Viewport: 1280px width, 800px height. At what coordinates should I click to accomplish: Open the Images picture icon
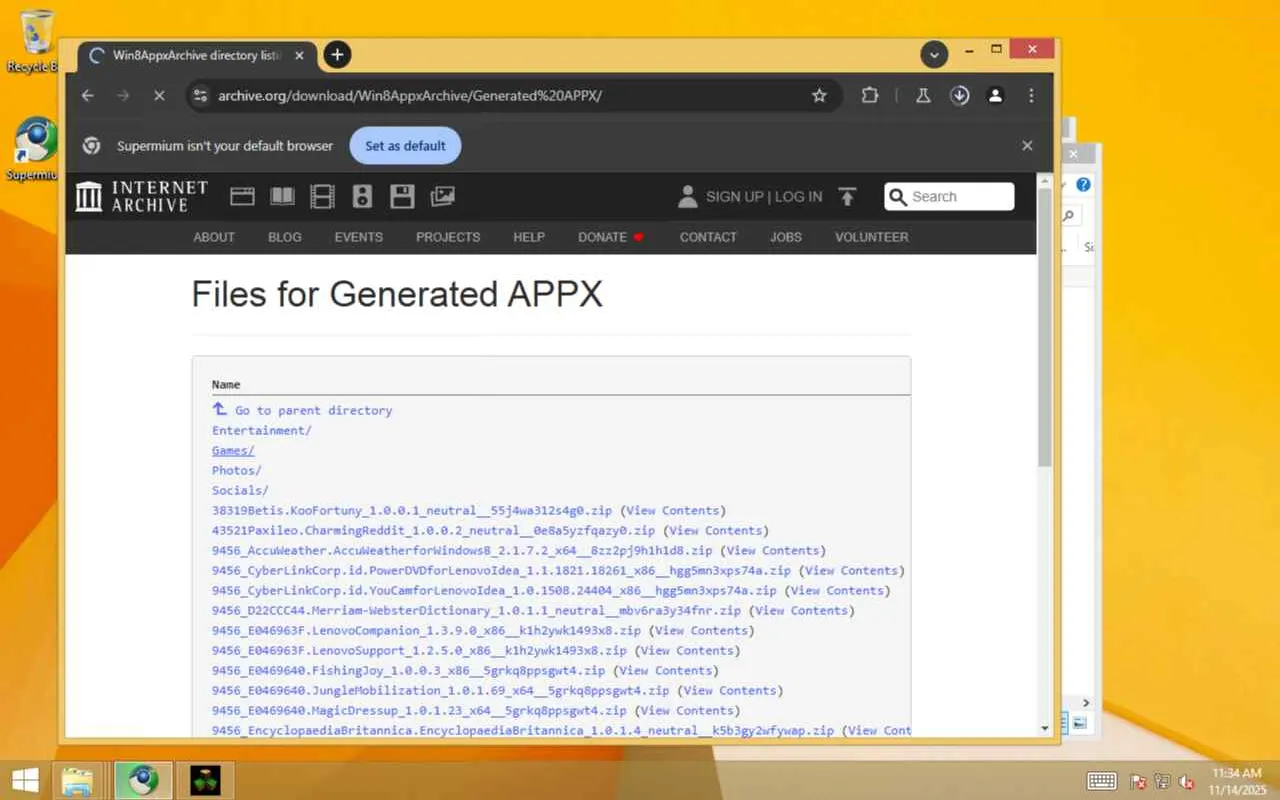click(442, 196)
